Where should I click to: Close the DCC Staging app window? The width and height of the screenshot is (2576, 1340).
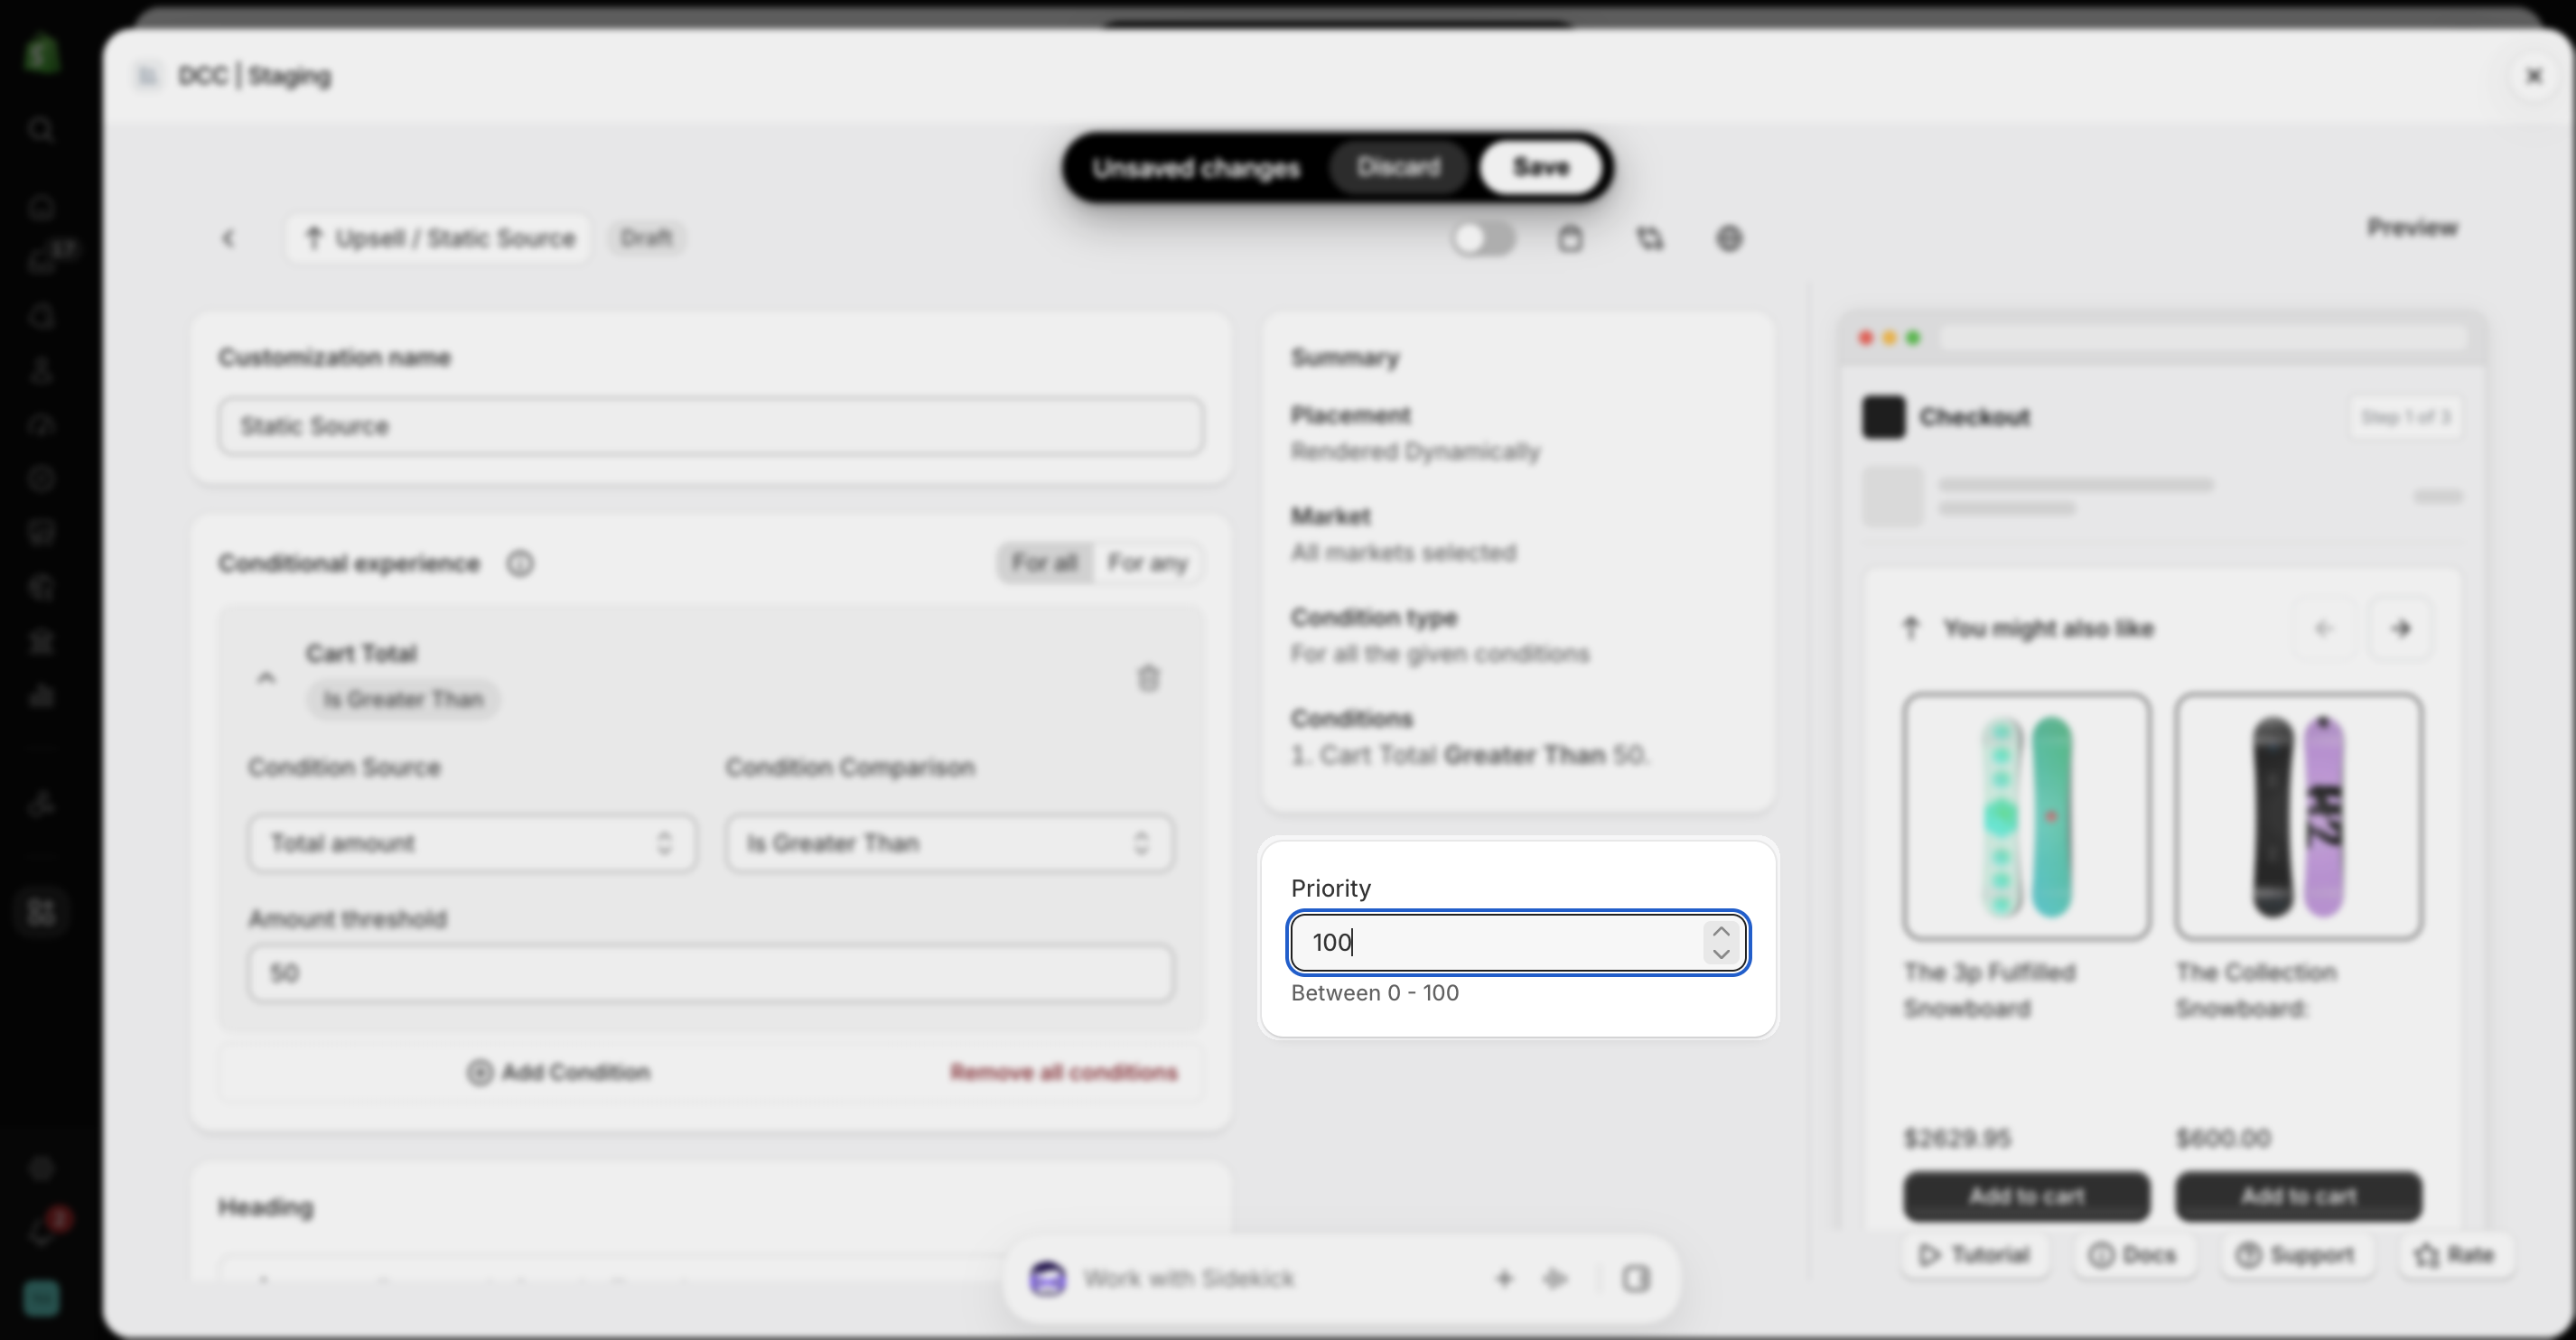(x=2534, y=76)
